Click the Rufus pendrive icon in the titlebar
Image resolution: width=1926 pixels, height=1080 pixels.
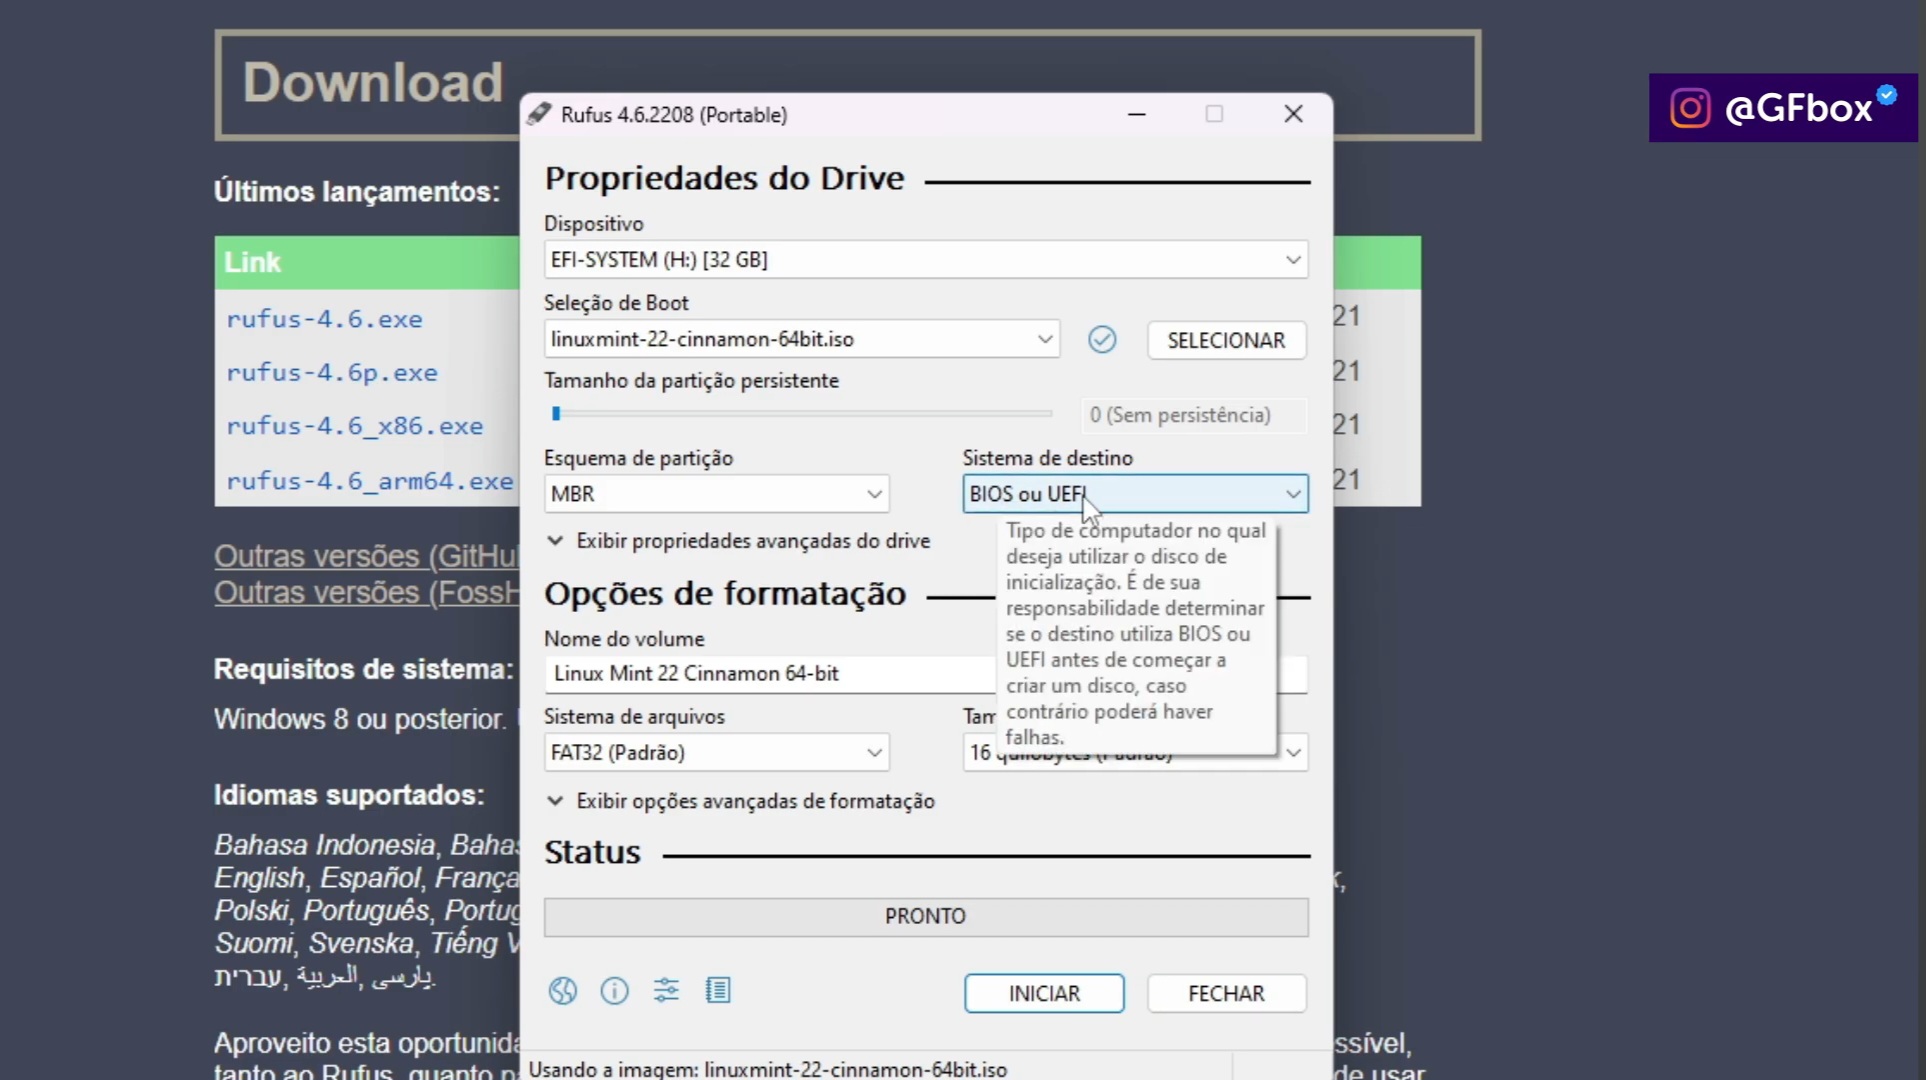coord(538,113)
